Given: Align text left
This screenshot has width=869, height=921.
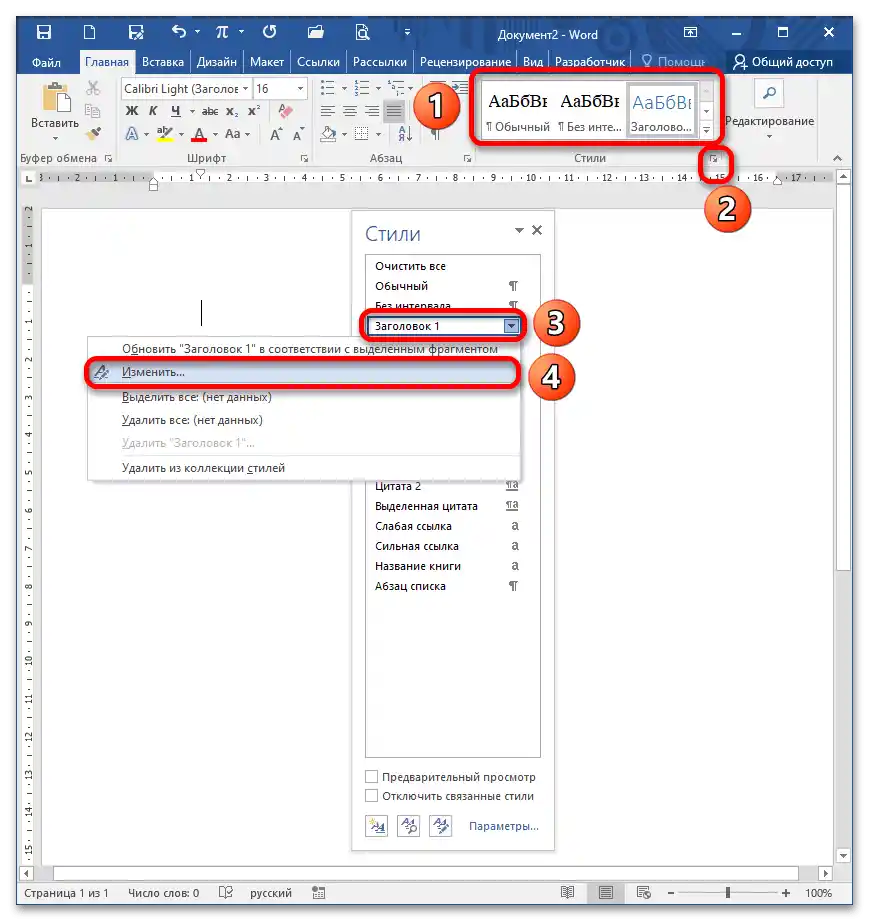Looking at the screenshot, I should pos(327,111).
